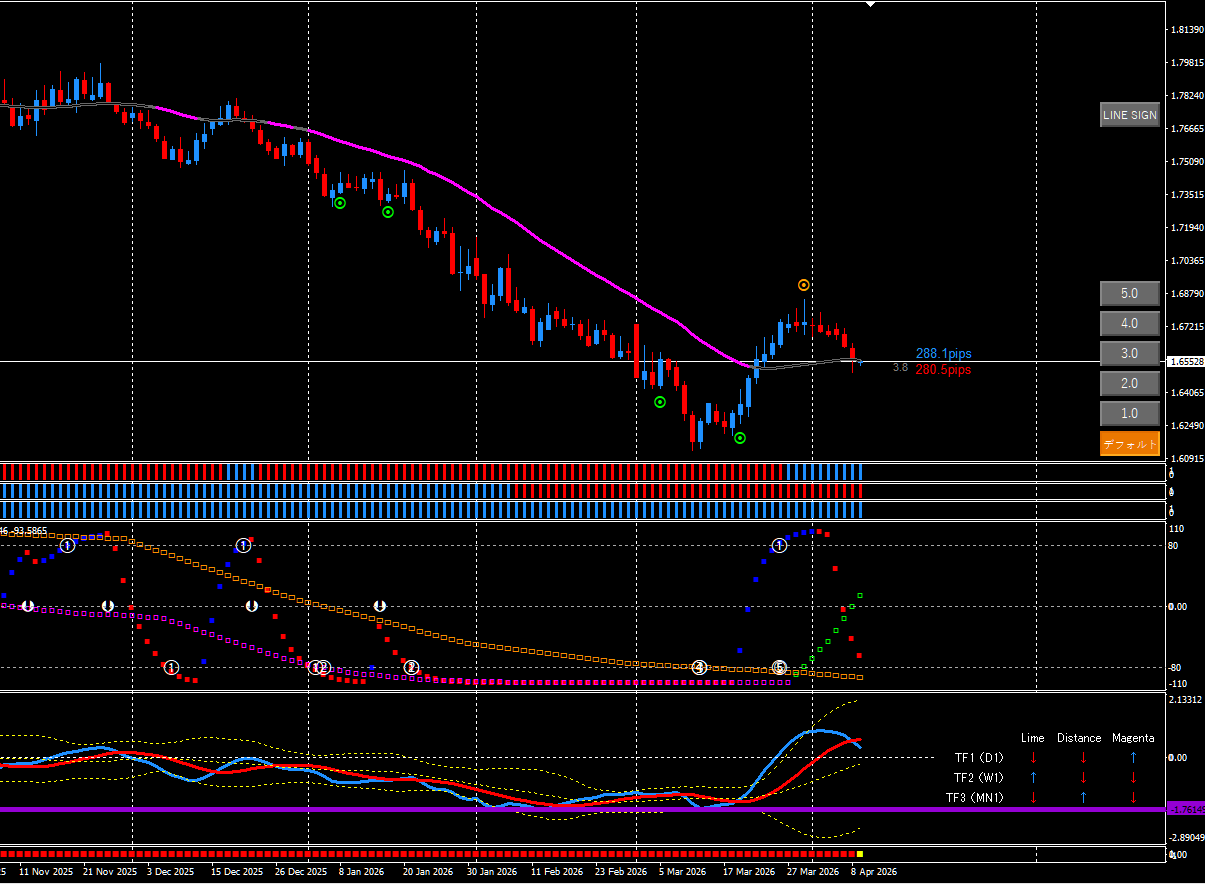Click TF3 (MN1) Distance up arrow
Viewport: 1205px width, 885px height.
(1083, 798)
